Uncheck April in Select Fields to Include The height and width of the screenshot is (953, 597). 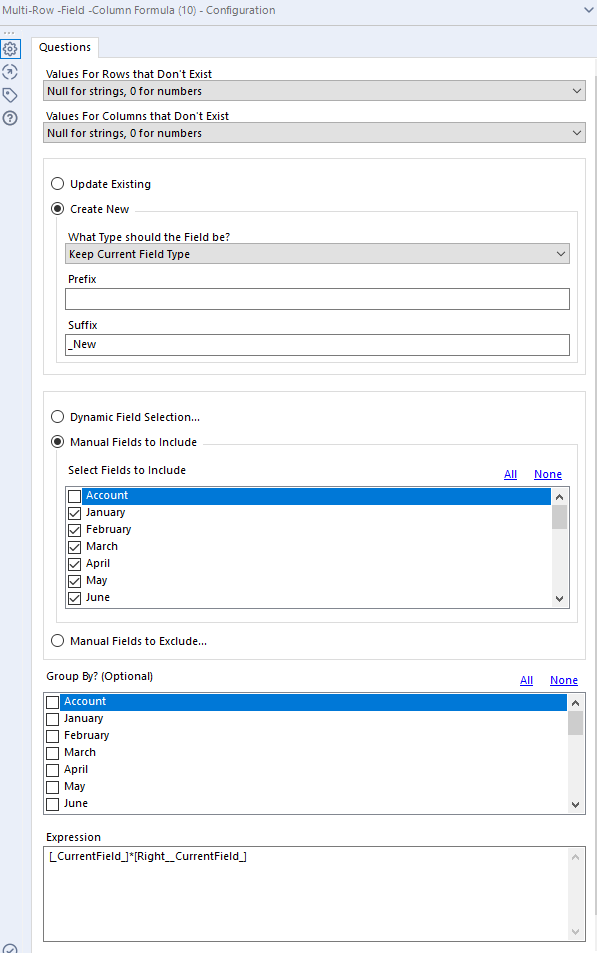pos(75,564)
